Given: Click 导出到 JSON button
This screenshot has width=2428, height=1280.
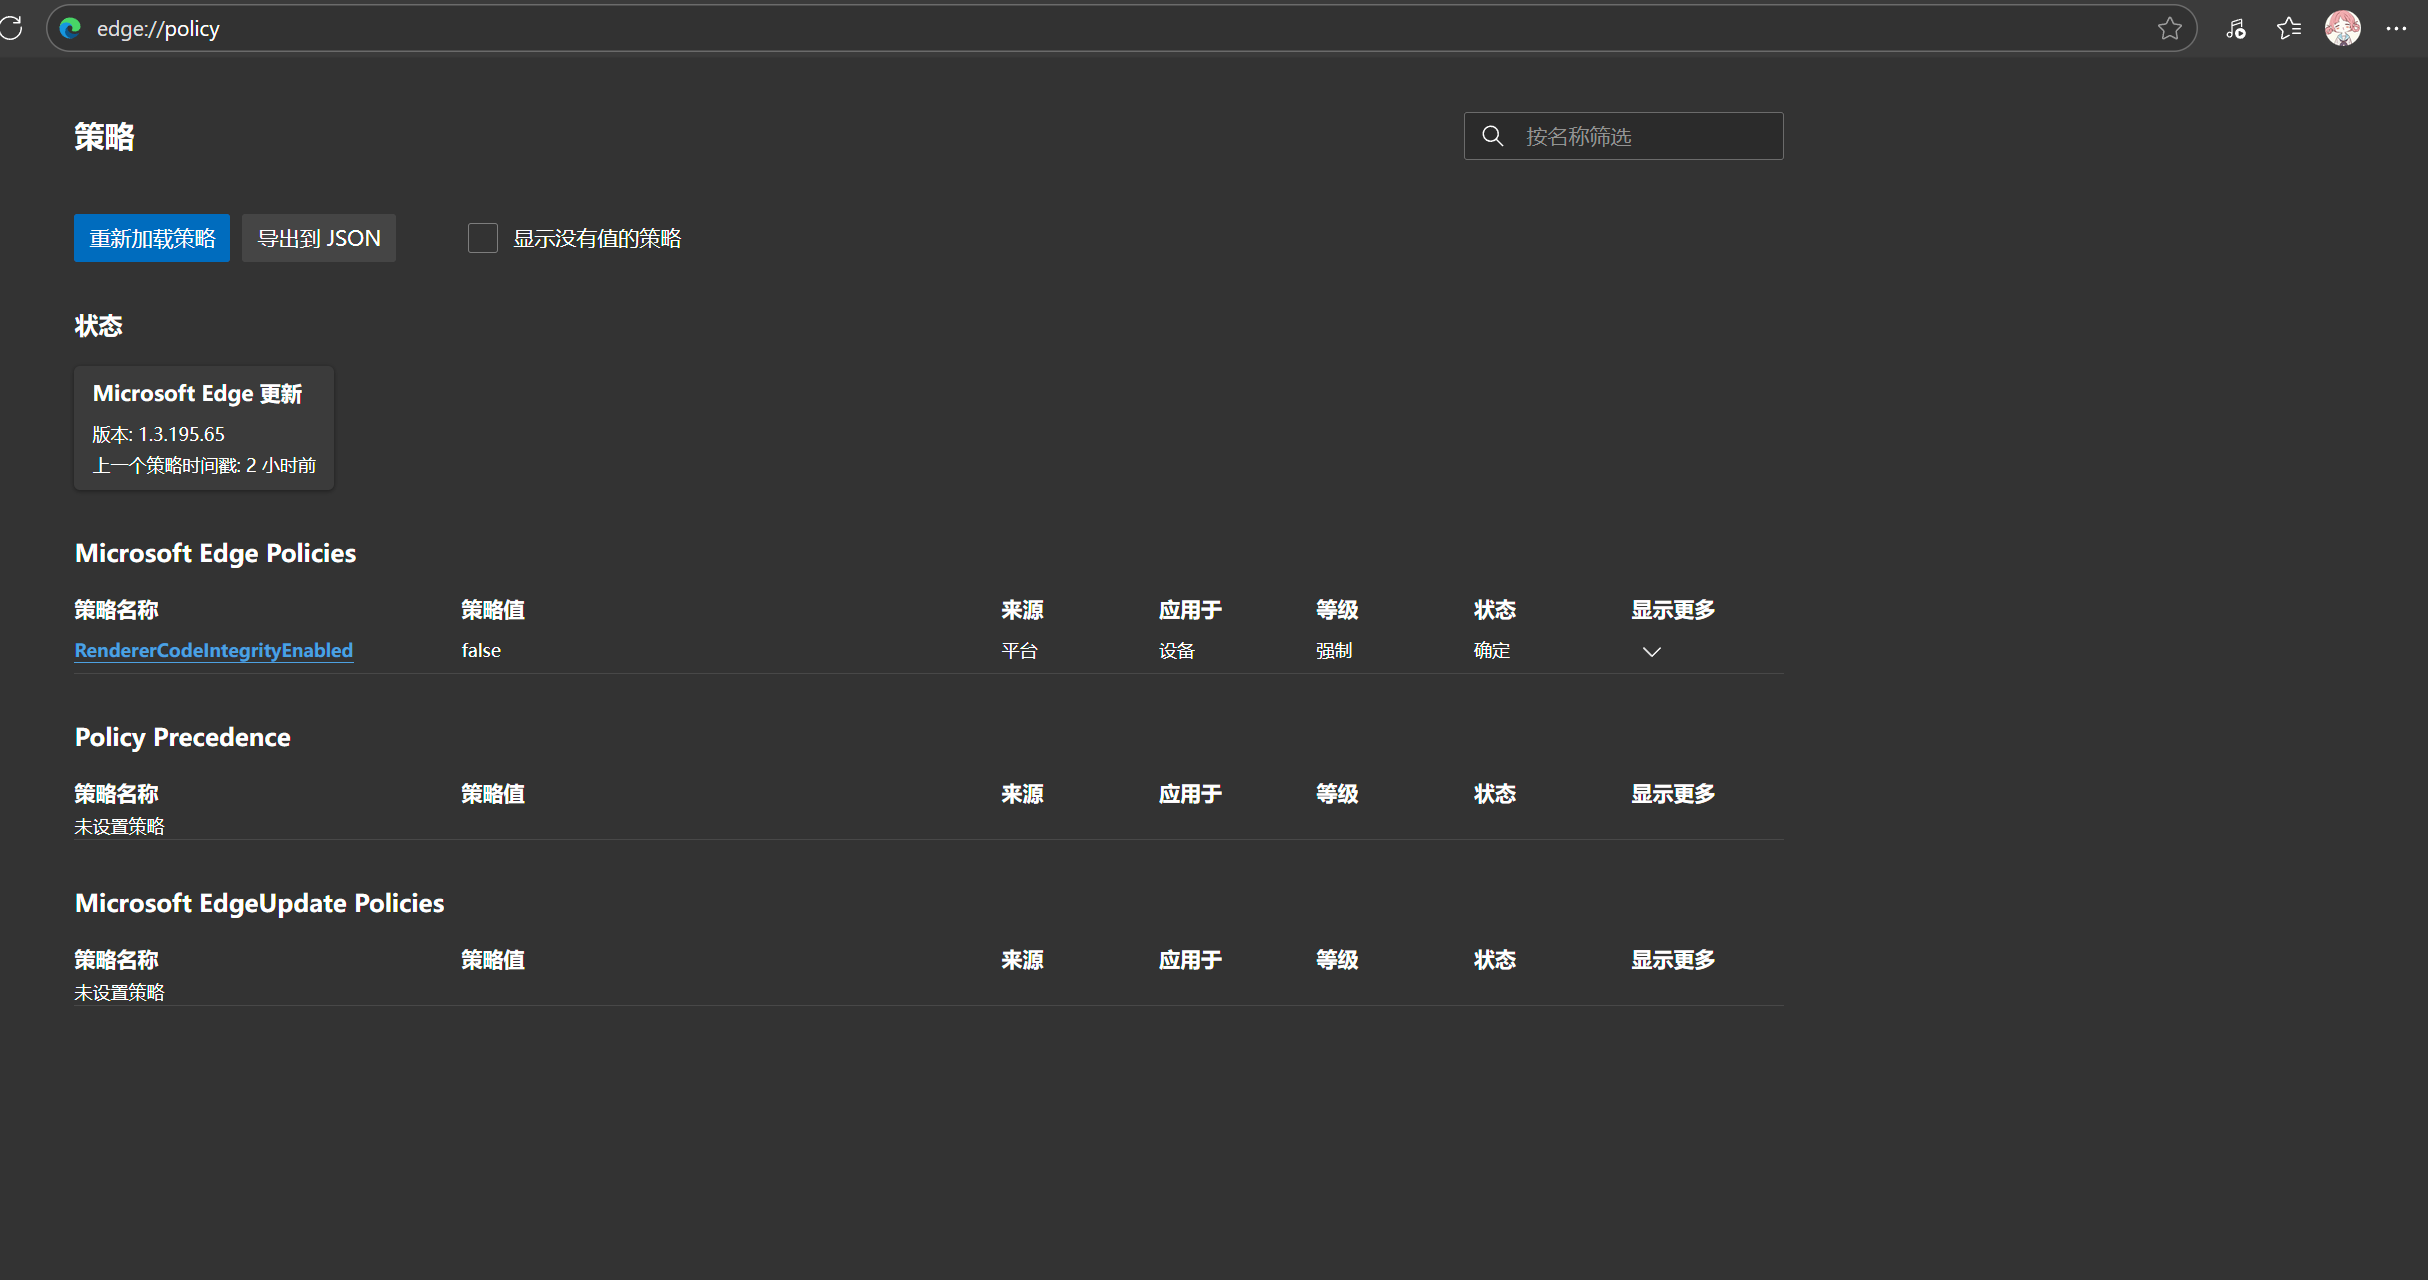Looking at the screenshot, I should pos(319,238).
